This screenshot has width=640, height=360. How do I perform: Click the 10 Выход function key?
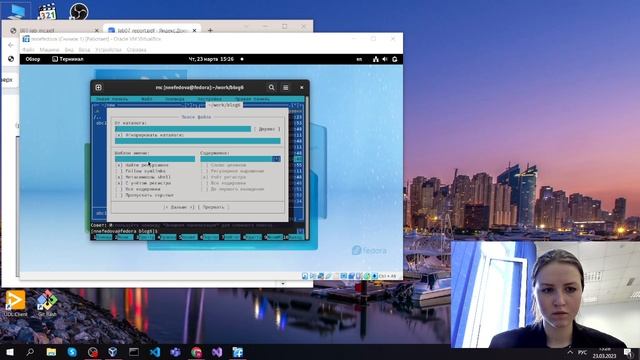(x=294, y=237)
